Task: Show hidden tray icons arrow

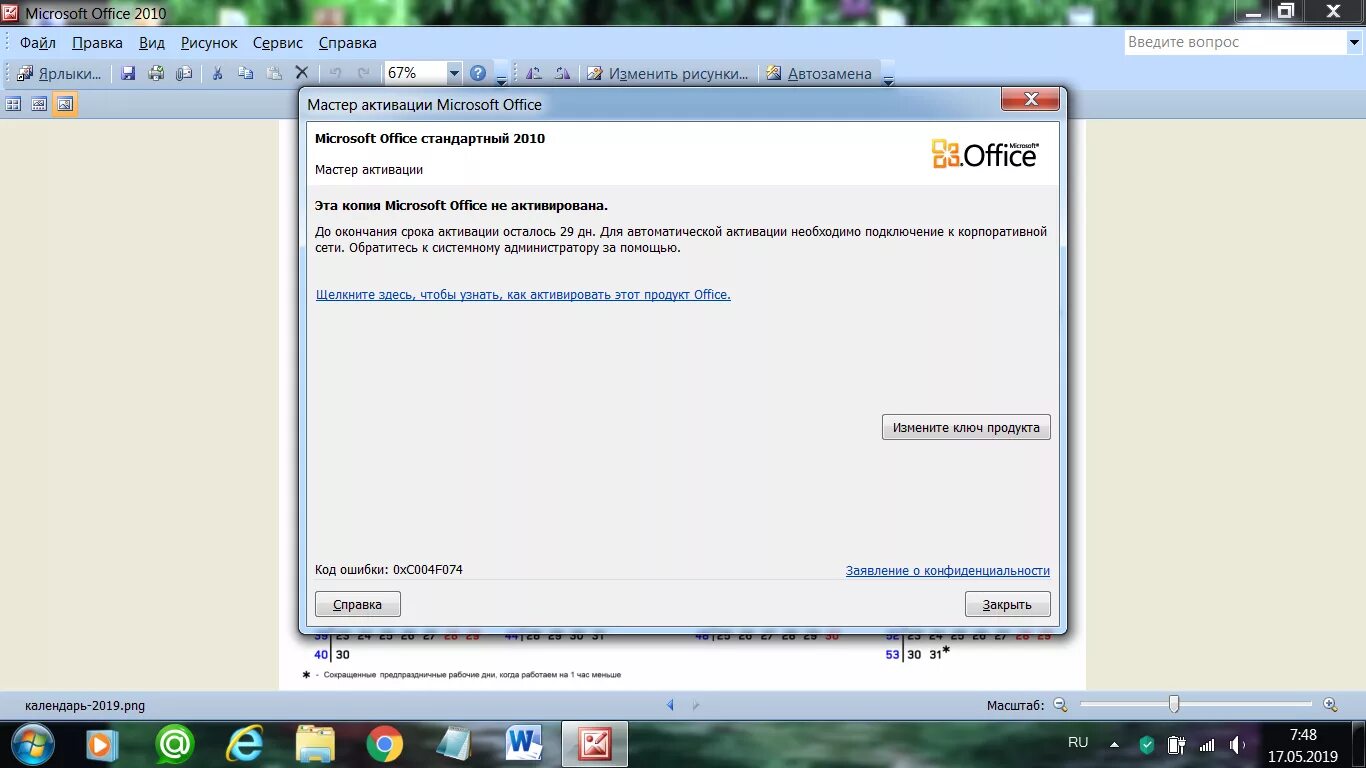Action: pos(1115,744)
